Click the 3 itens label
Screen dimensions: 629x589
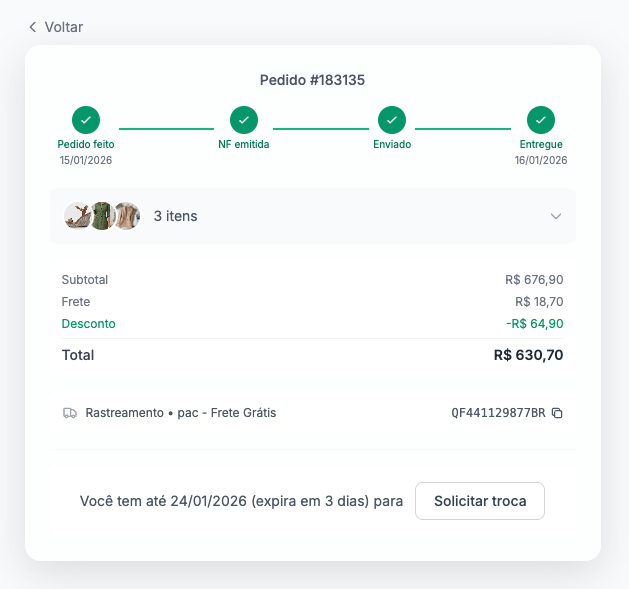[x=175, y=216]
